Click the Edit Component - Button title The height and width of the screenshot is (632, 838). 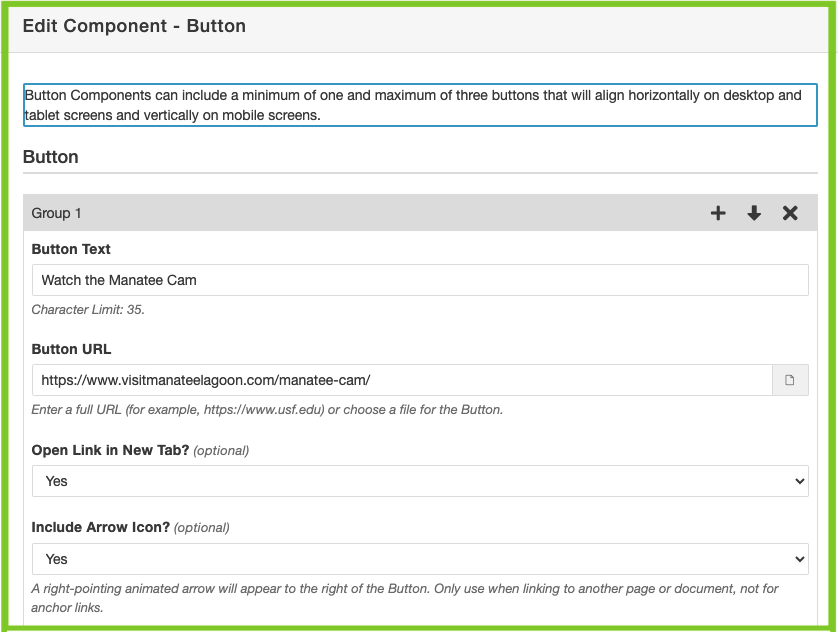point(134,26)
